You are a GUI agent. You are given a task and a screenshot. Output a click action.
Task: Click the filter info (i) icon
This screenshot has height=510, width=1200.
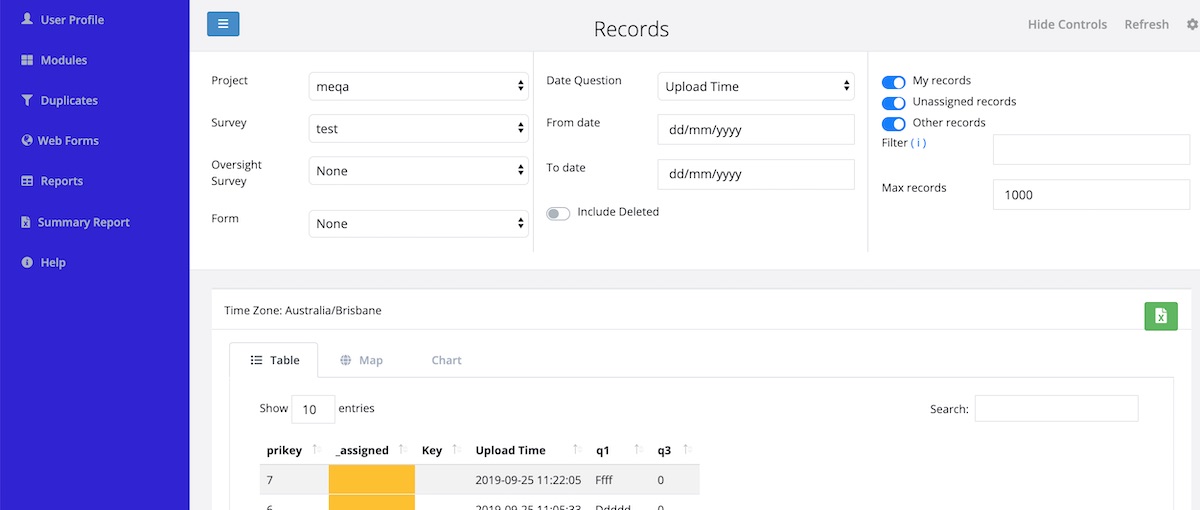918,143
